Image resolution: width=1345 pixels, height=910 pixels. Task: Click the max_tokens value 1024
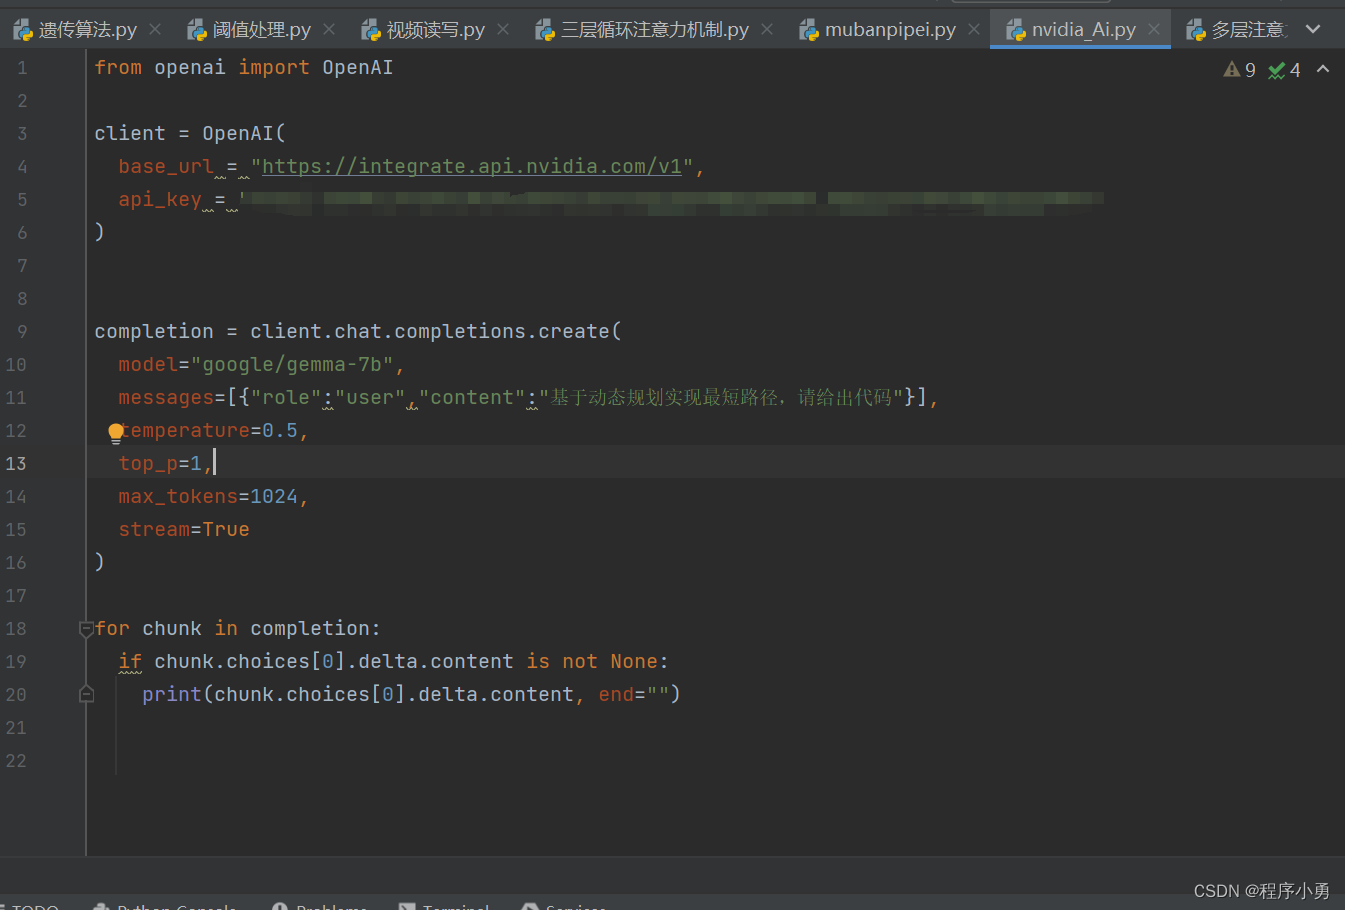[274, 497]
